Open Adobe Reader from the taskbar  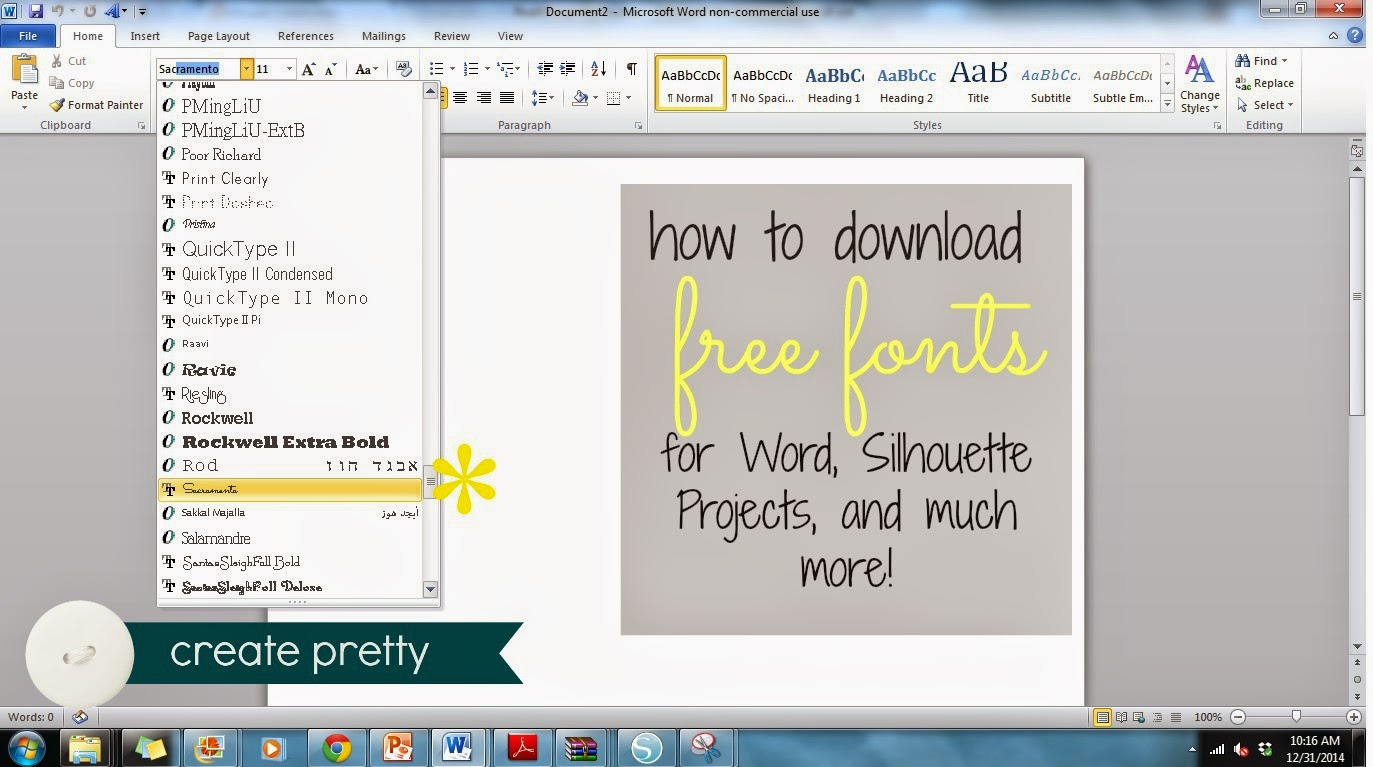[522, 747]
